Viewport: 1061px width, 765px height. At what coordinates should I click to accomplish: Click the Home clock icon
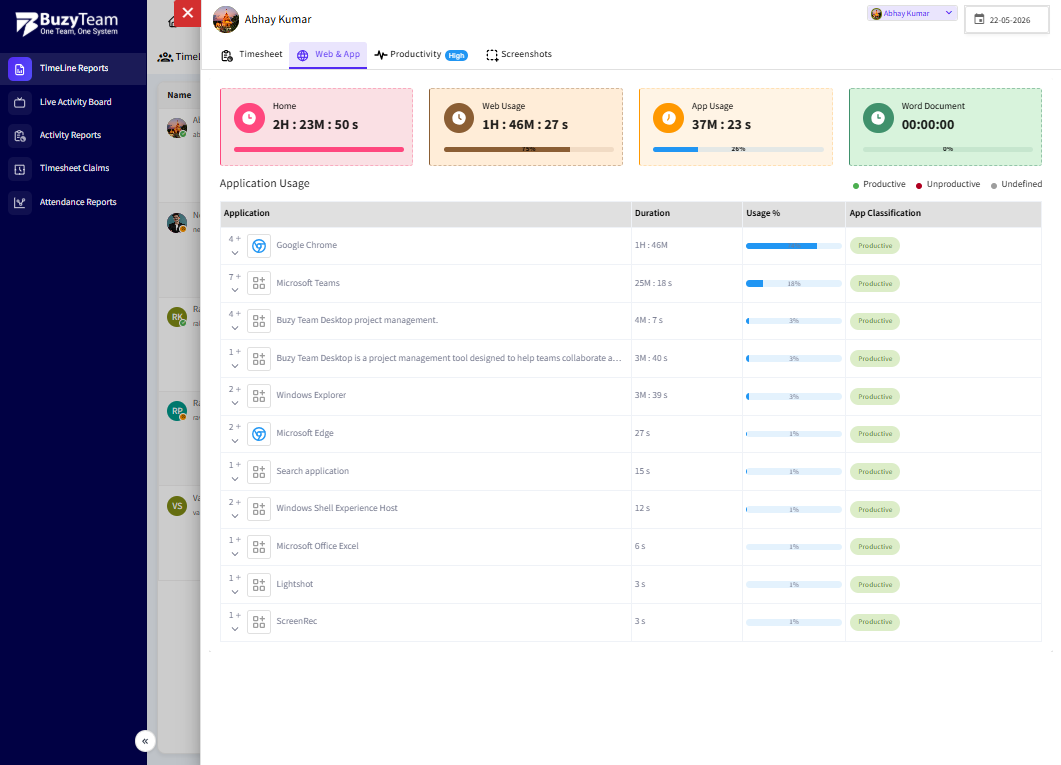click(249, 118)
